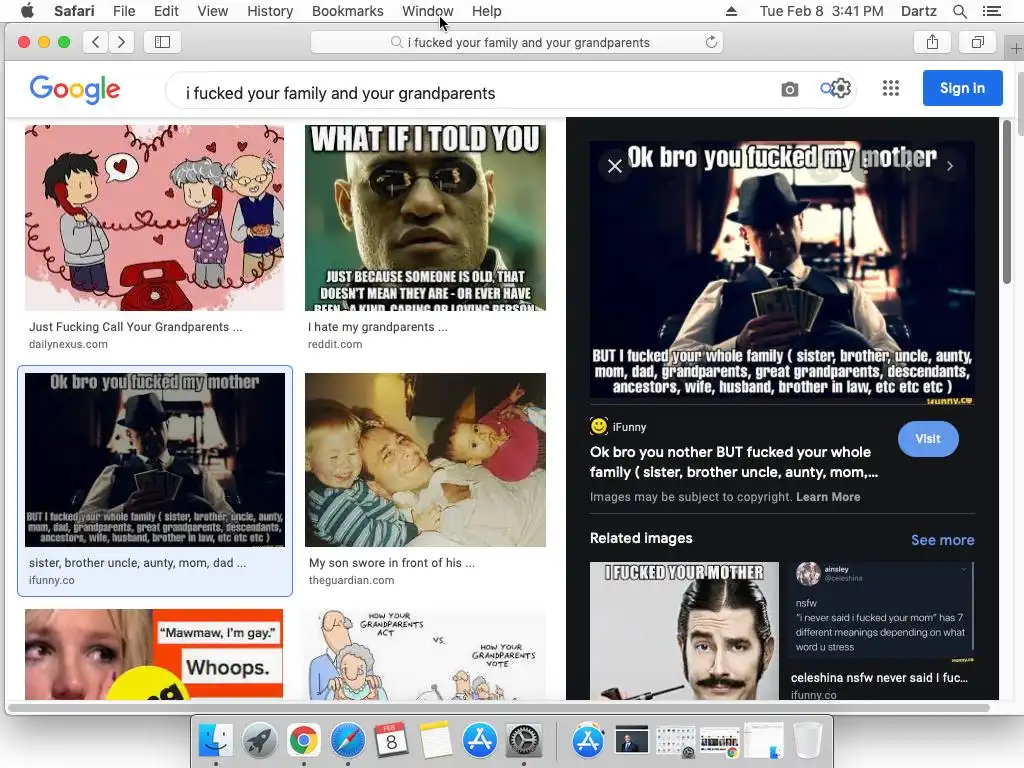Open System Preferences from the Dock
The height and width of the screenshot is (768, 1024).
click(x=524, y=741)
